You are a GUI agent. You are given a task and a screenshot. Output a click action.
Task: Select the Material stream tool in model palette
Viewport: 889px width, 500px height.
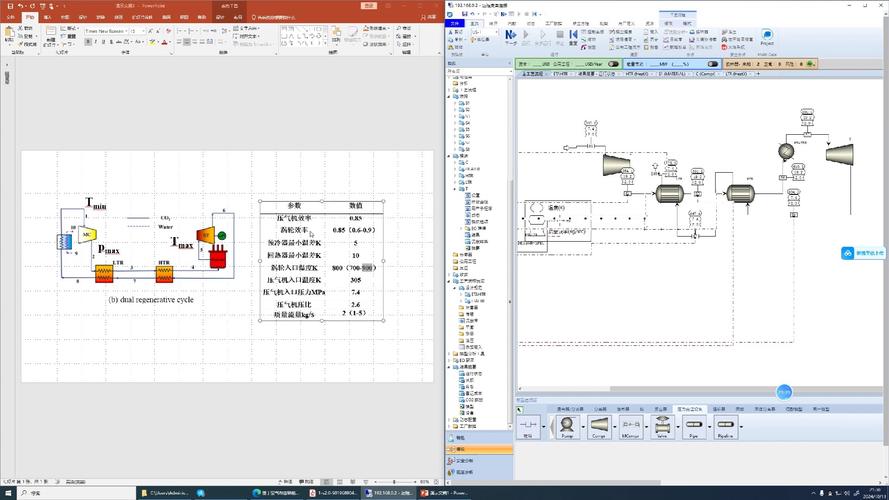point(528,426)
